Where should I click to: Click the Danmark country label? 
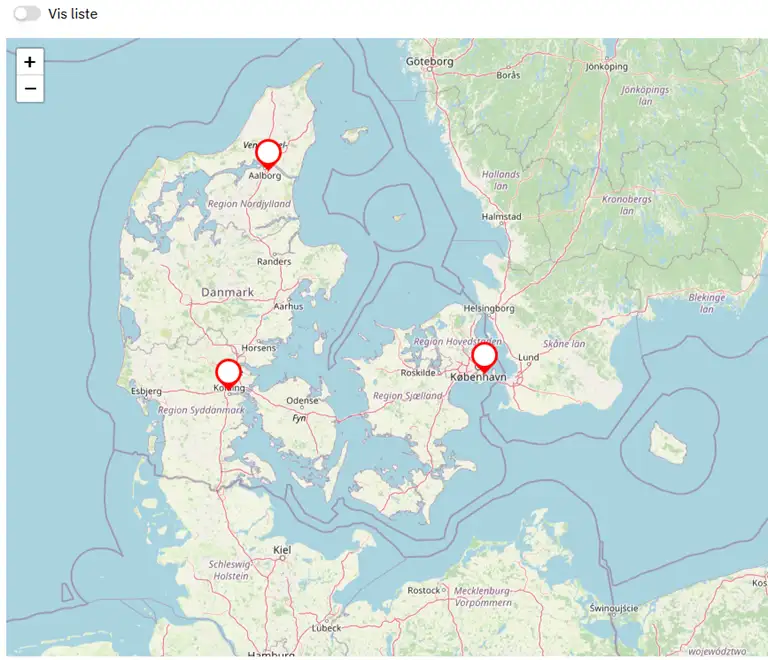228,292
